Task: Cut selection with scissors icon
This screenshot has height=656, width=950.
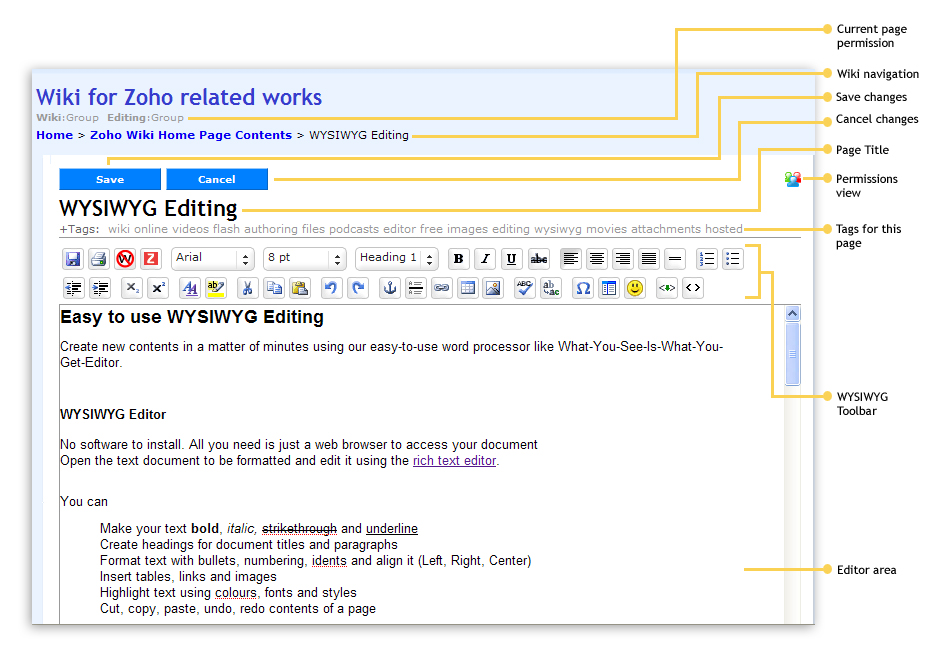Action: pos(247,288)
